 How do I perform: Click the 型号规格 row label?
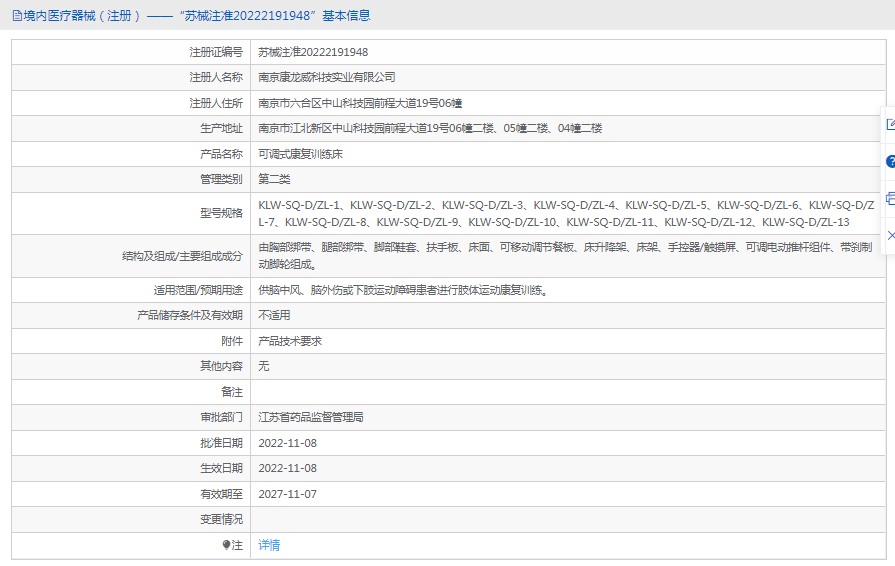[x=221, y=213]
